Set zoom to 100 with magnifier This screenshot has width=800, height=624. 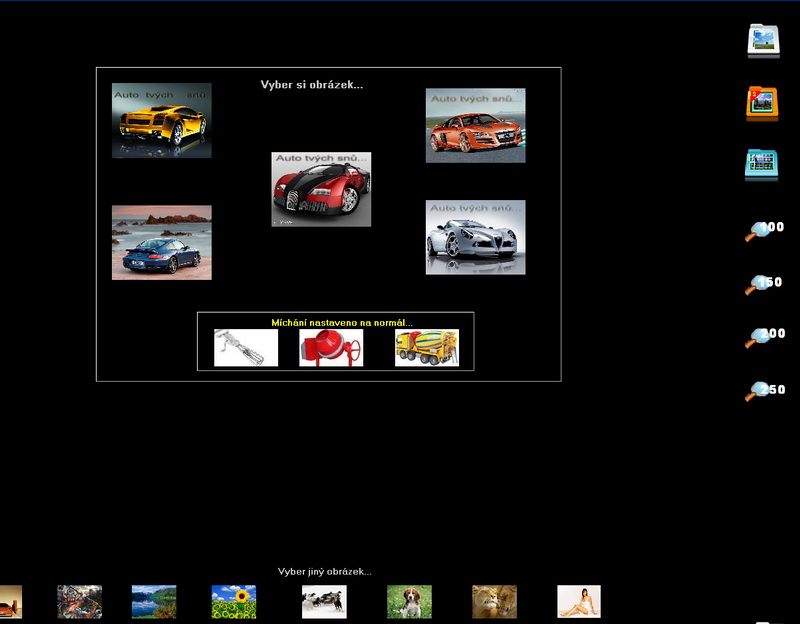pyautogui.click(x=763, y=231)
